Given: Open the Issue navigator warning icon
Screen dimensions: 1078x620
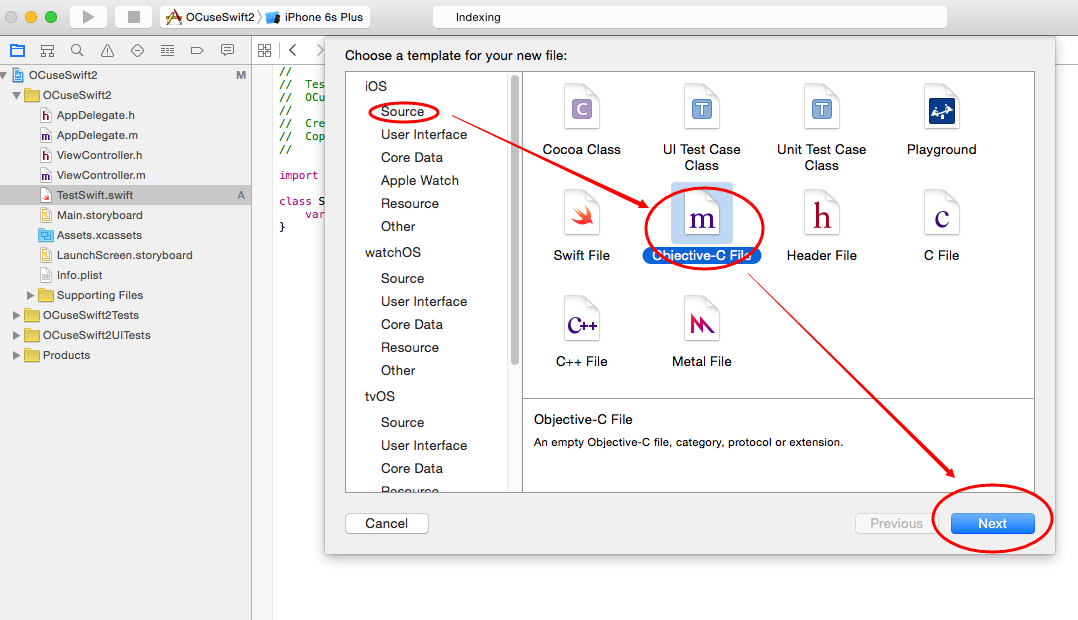Looking at the screenshot, I should tap(107, 50).
